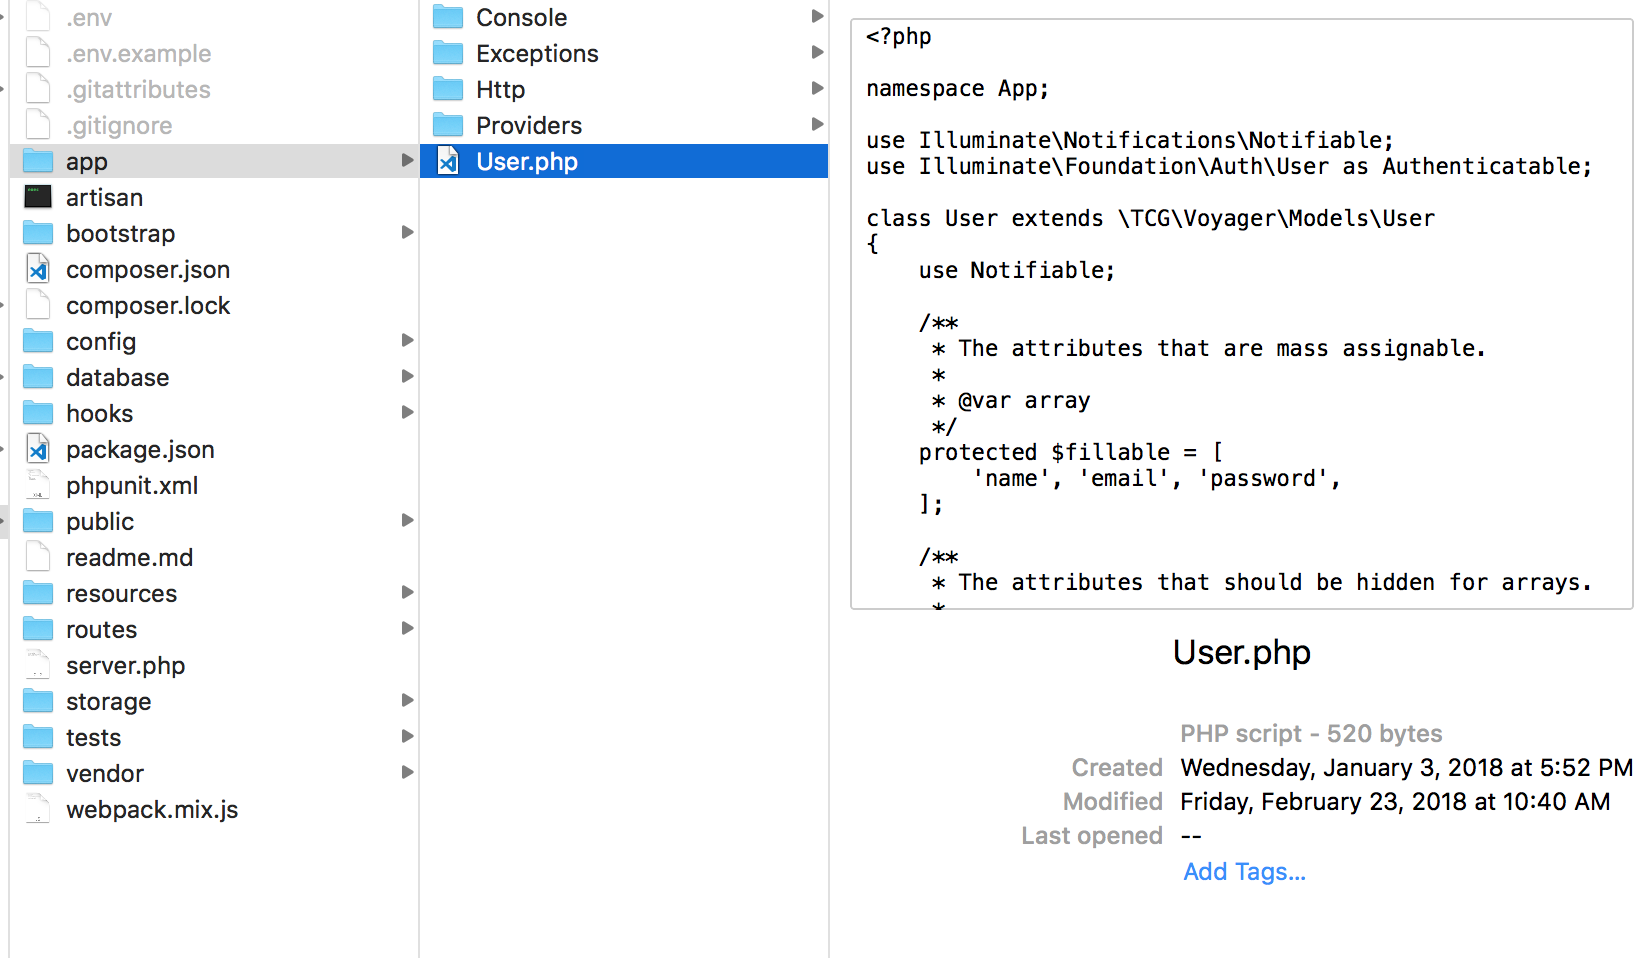The height and width of the screenshot is (958, 1650).
Task: Select the composer.json file icon
Action: (37, 268)
